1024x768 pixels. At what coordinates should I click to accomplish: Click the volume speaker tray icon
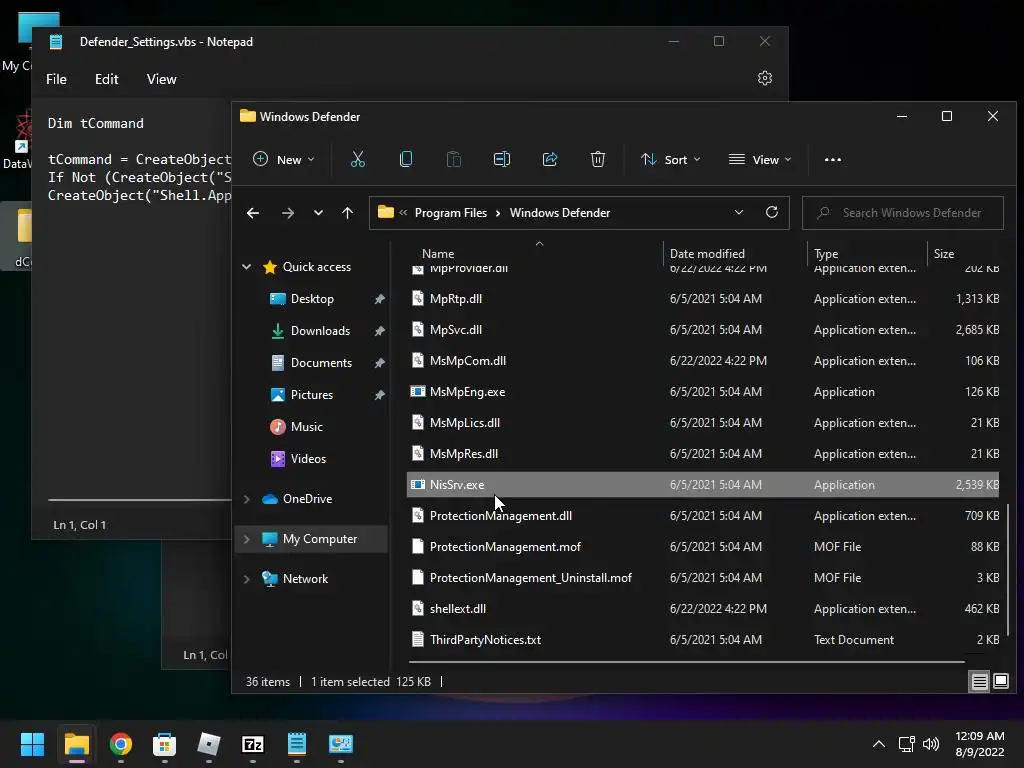[x=931, y=744]
